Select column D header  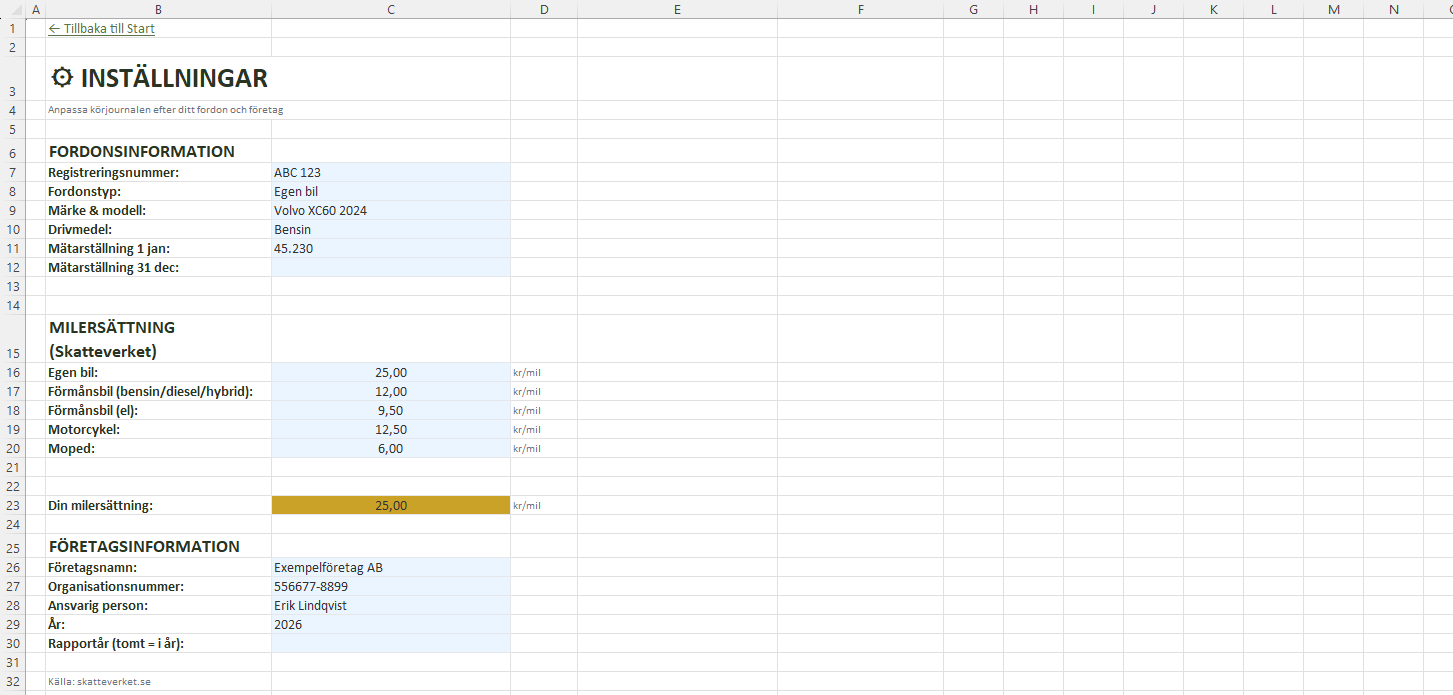point(544,9)
